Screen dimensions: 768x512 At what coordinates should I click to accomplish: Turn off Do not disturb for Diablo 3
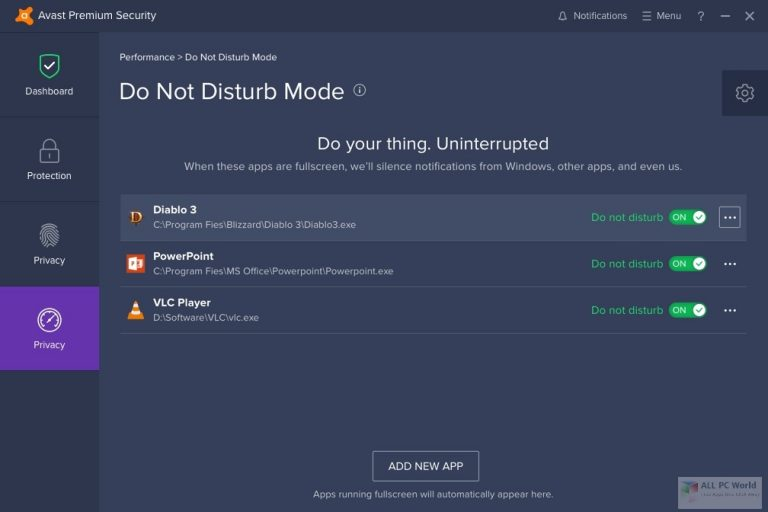pyautogui.click(x=688, y=217)
